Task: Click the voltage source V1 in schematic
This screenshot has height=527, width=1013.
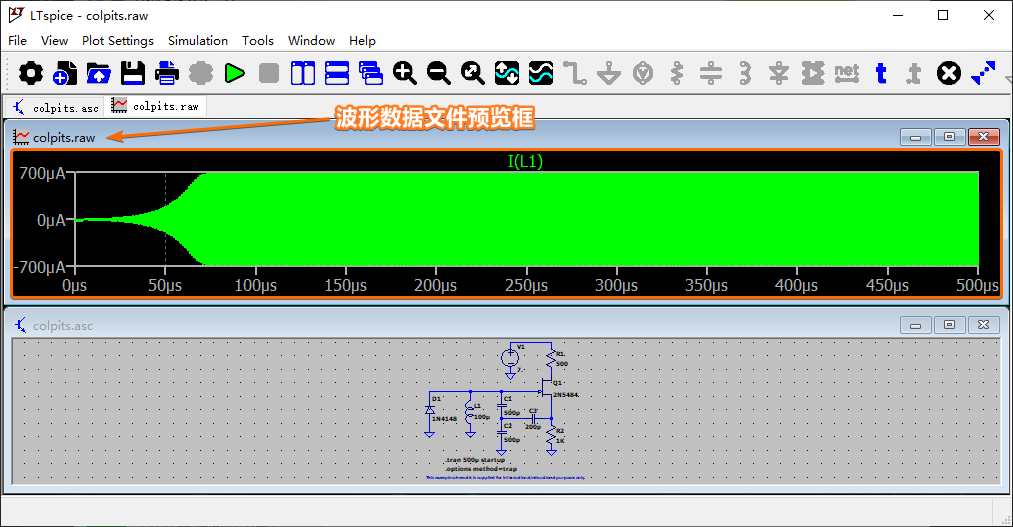Action: (x=510, y=357)
